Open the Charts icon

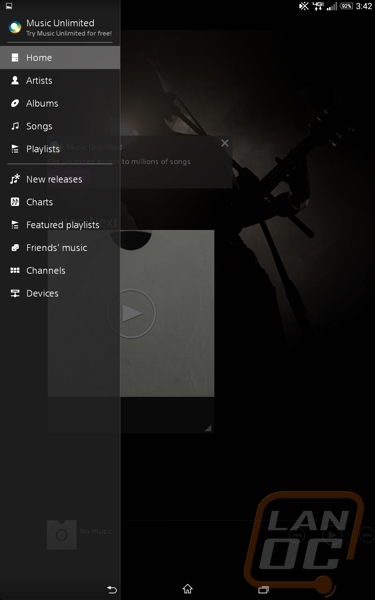click(x=15, y=202)
